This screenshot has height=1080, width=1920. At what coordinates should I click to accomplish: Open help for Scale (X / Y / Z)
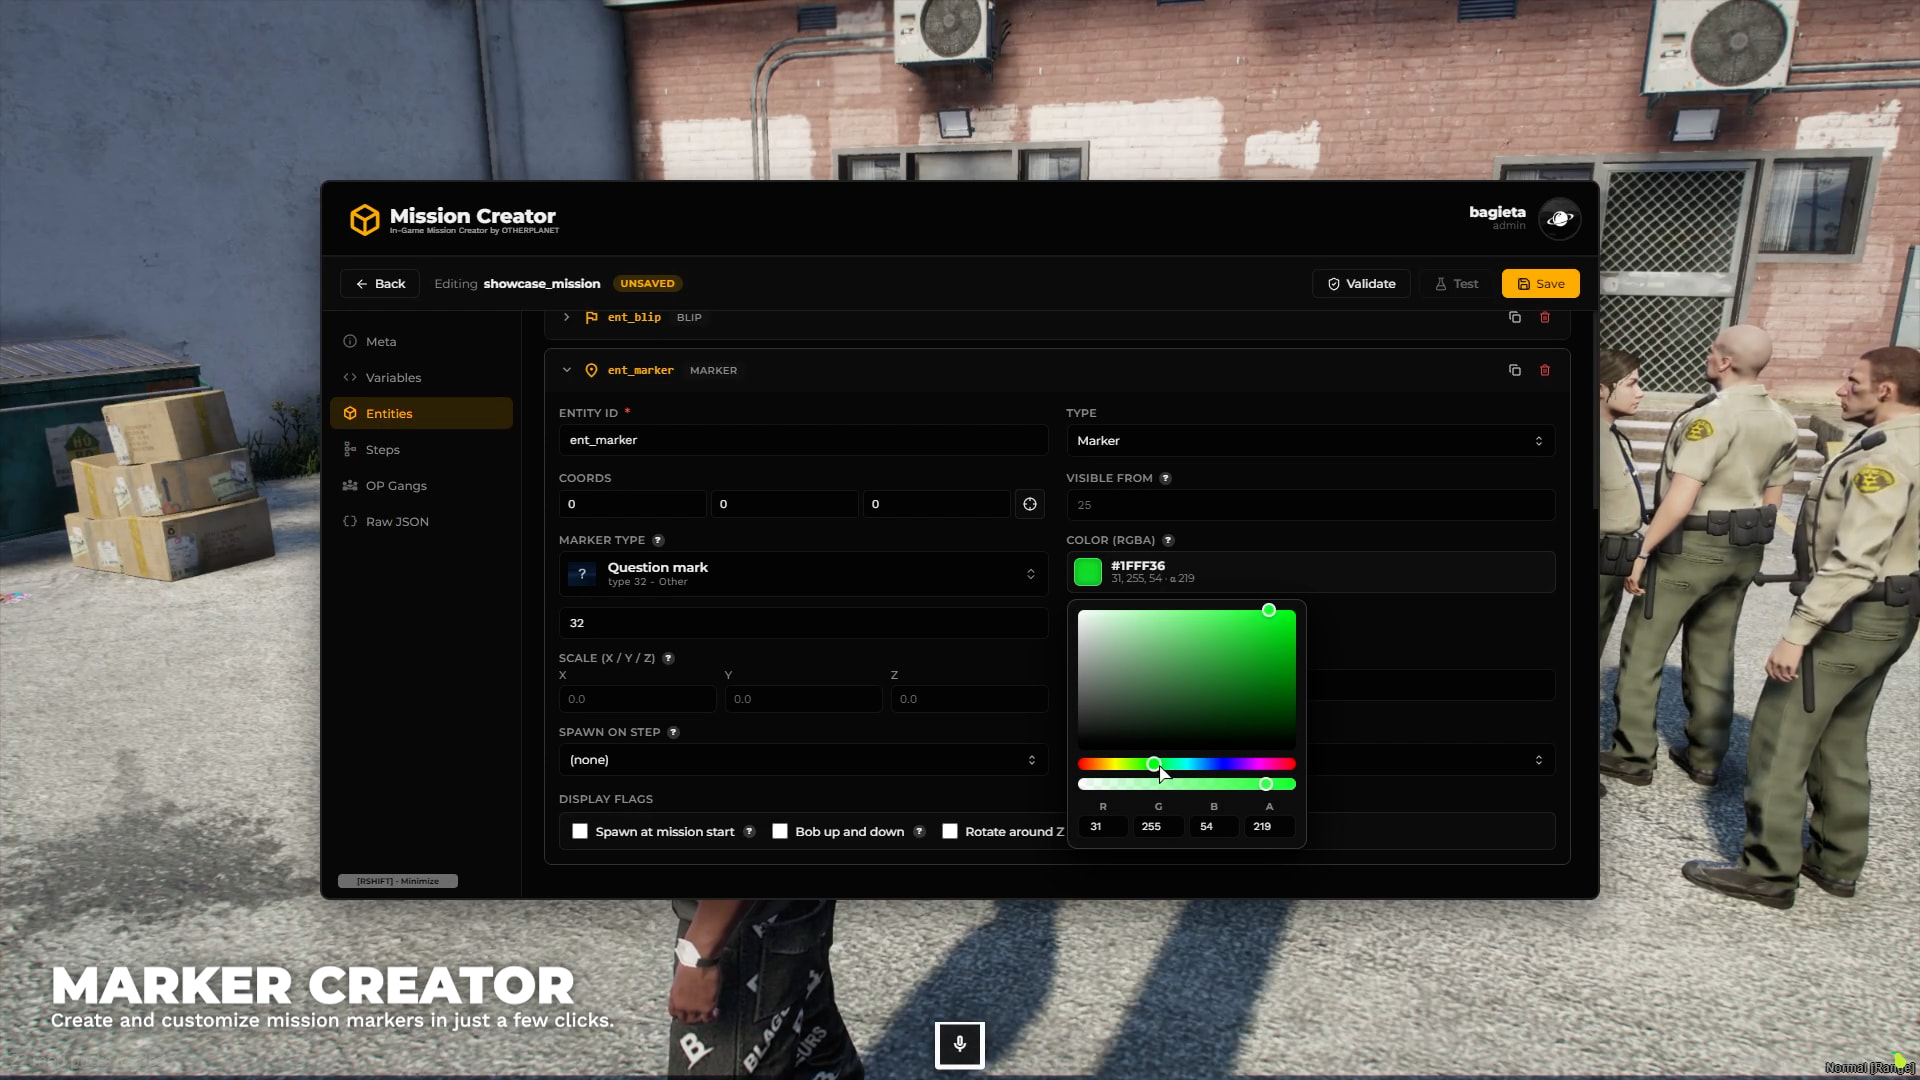[668, 658]
